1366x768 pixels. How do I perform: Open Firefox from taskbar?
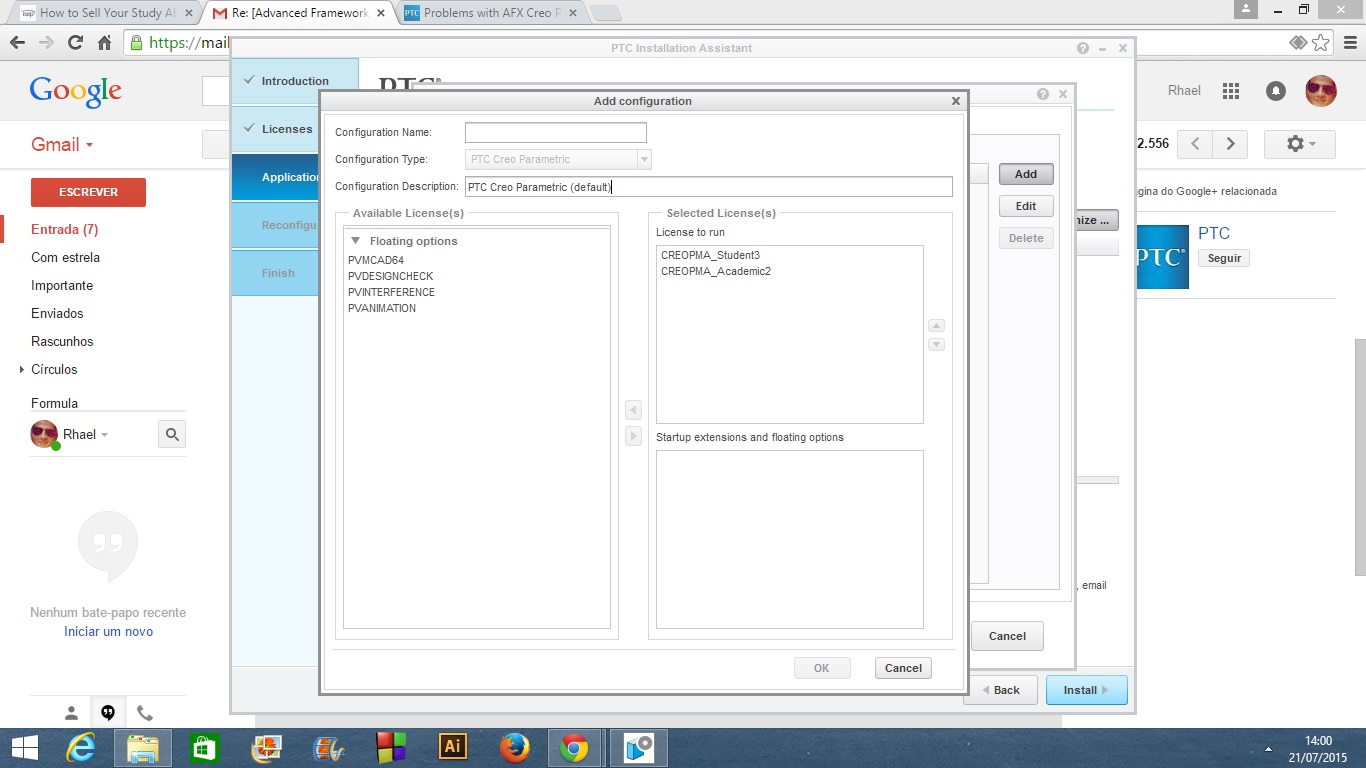point(514,748)
